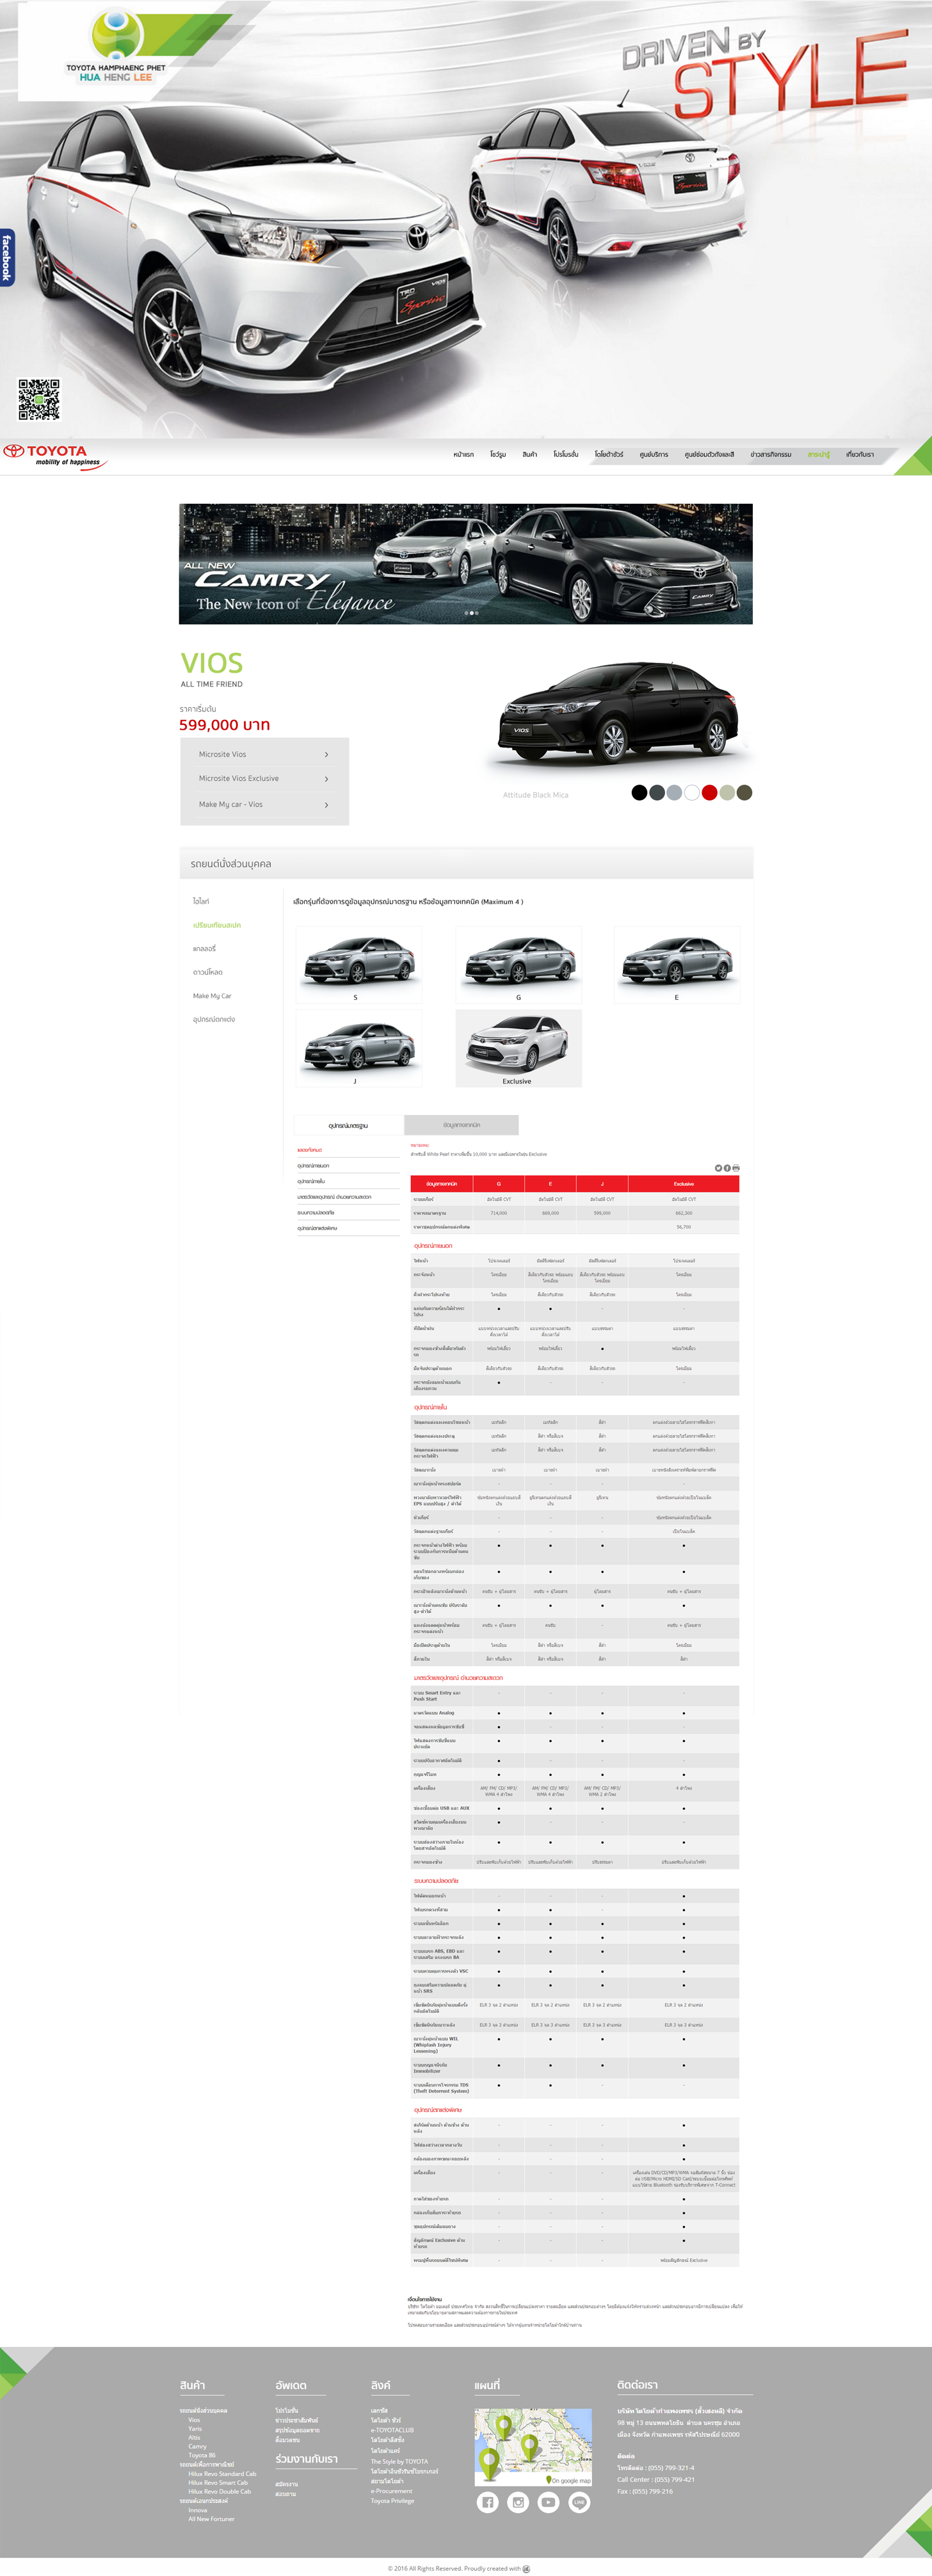
Task: Pick the beige color swatch
Action: [x=727, y=793]
